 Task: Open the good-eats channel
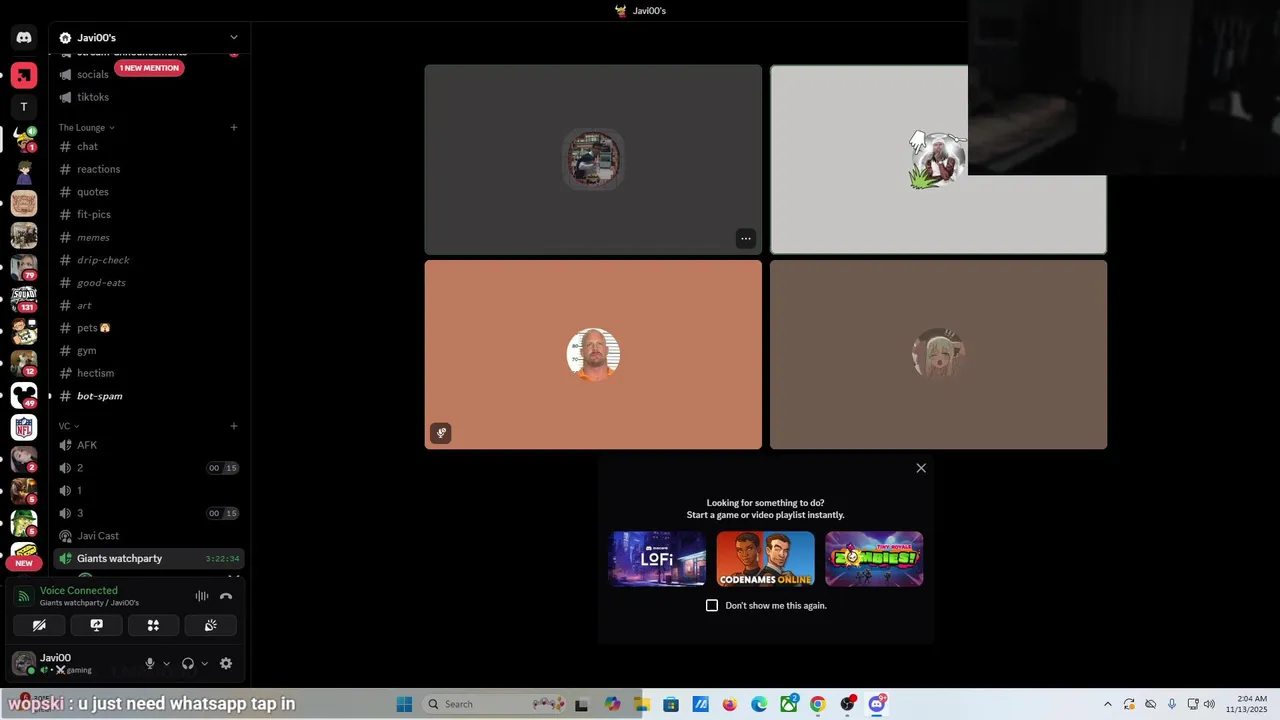pyautogui.click(x=149, y=283)
